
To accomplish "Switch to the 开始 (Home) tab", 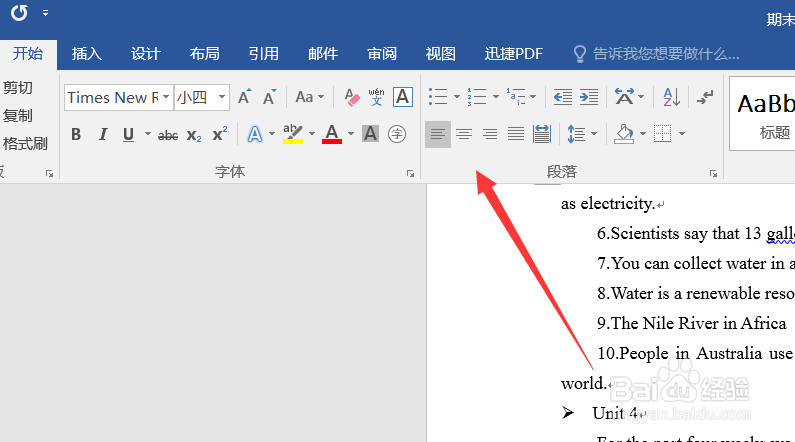I will (28, 53).
